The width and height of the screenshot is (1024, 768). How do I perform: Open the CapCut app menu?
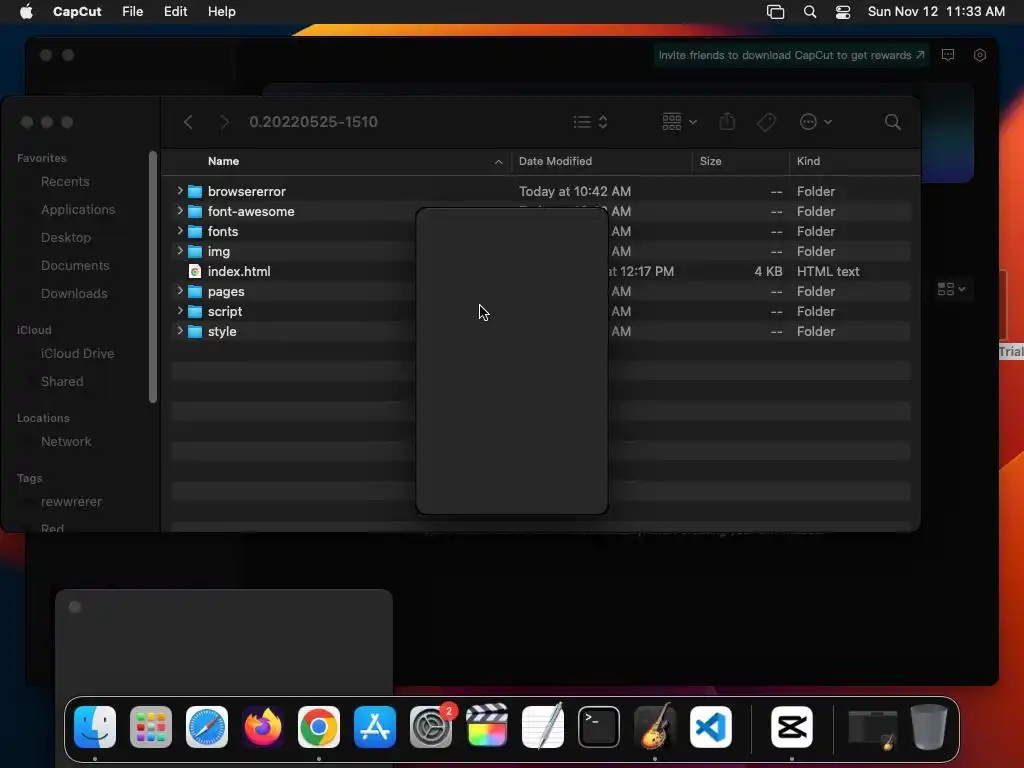pyautogui.click(x=77, y=12)
